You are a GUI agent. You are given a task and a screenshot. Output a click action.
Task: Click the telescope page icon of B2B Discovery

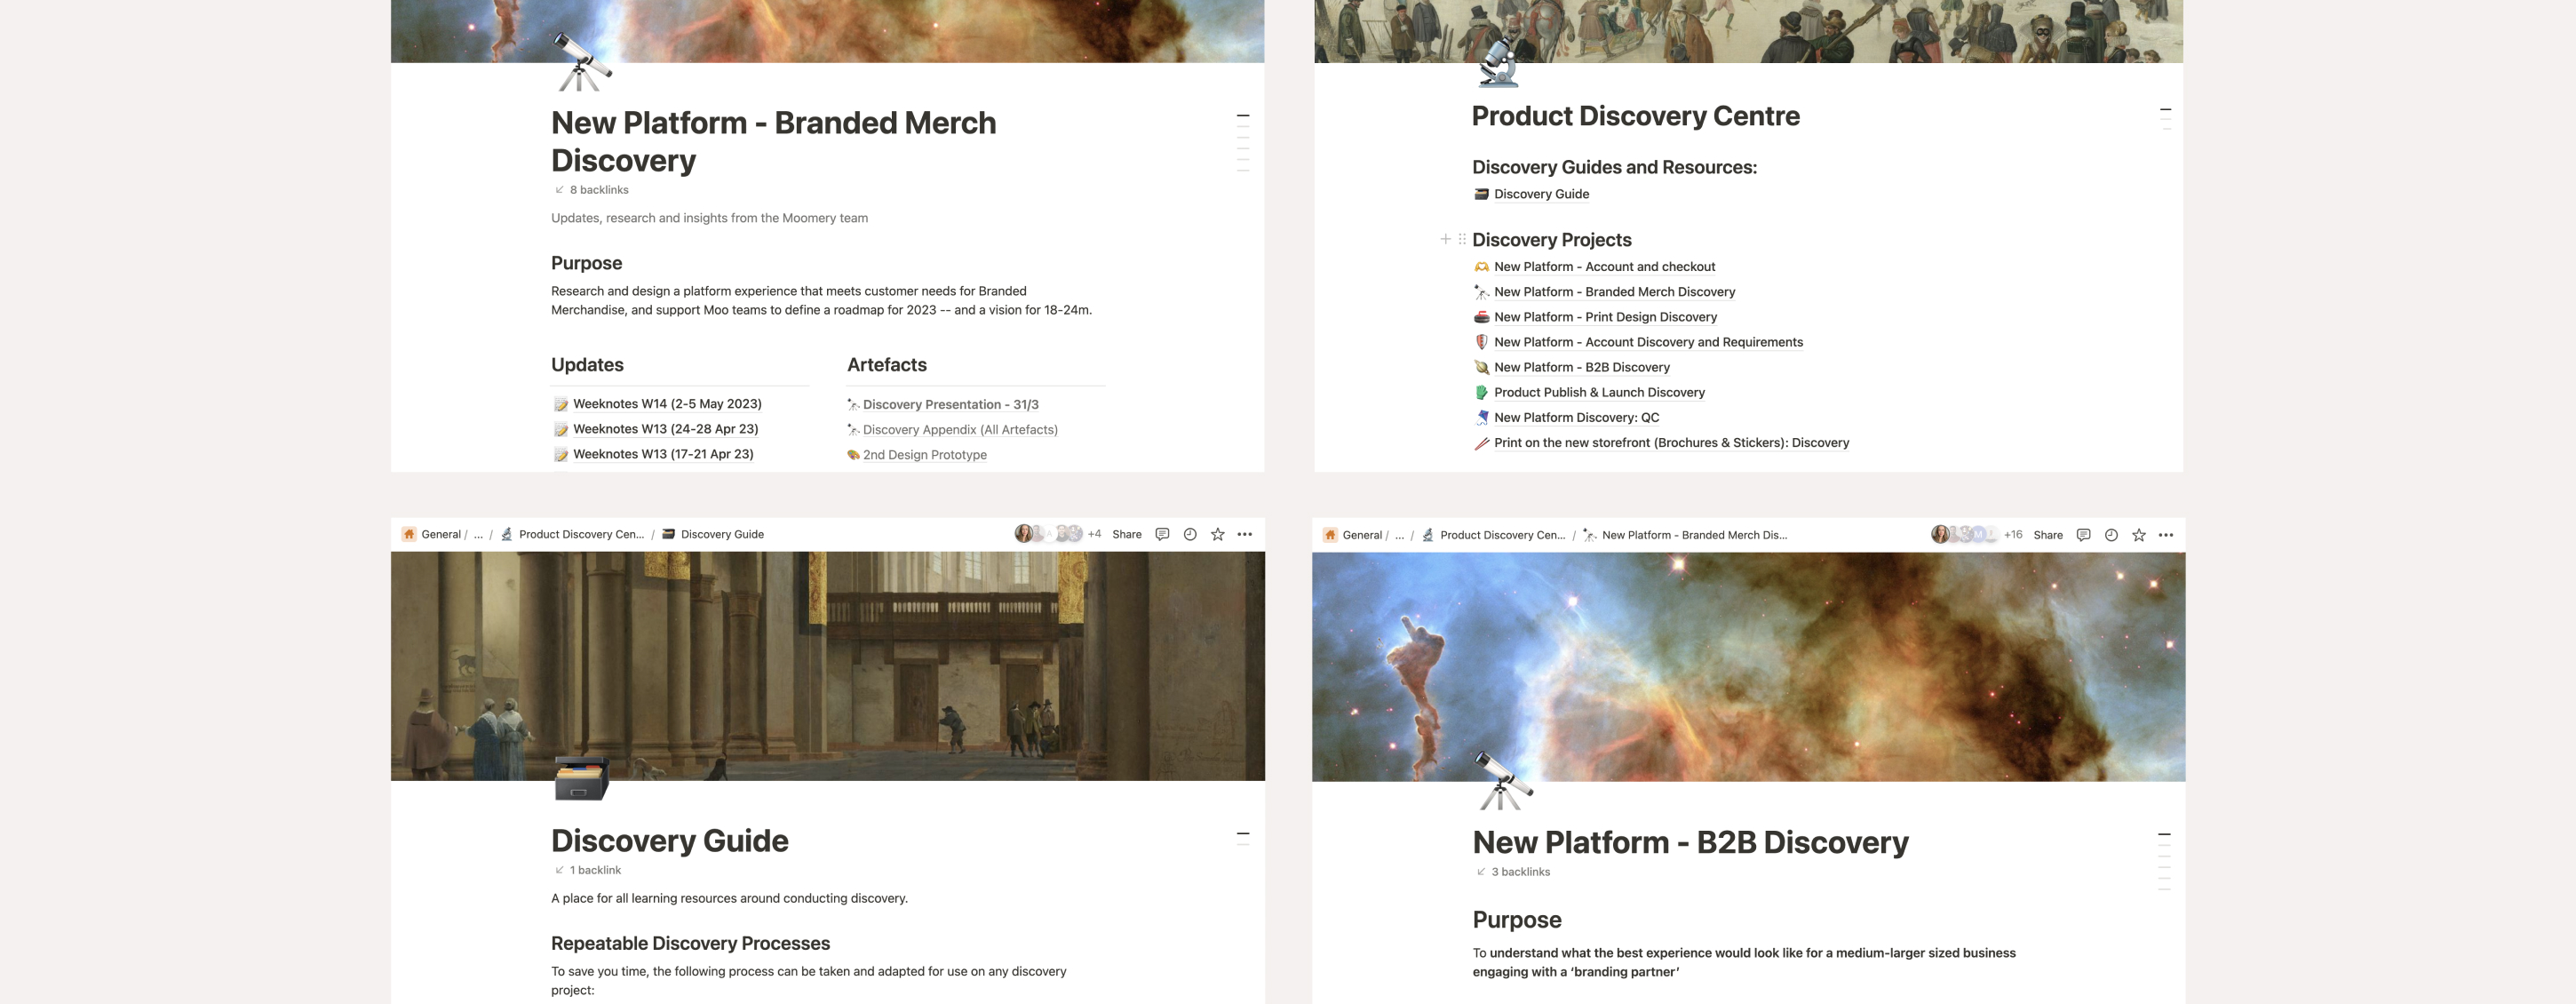1502,780
